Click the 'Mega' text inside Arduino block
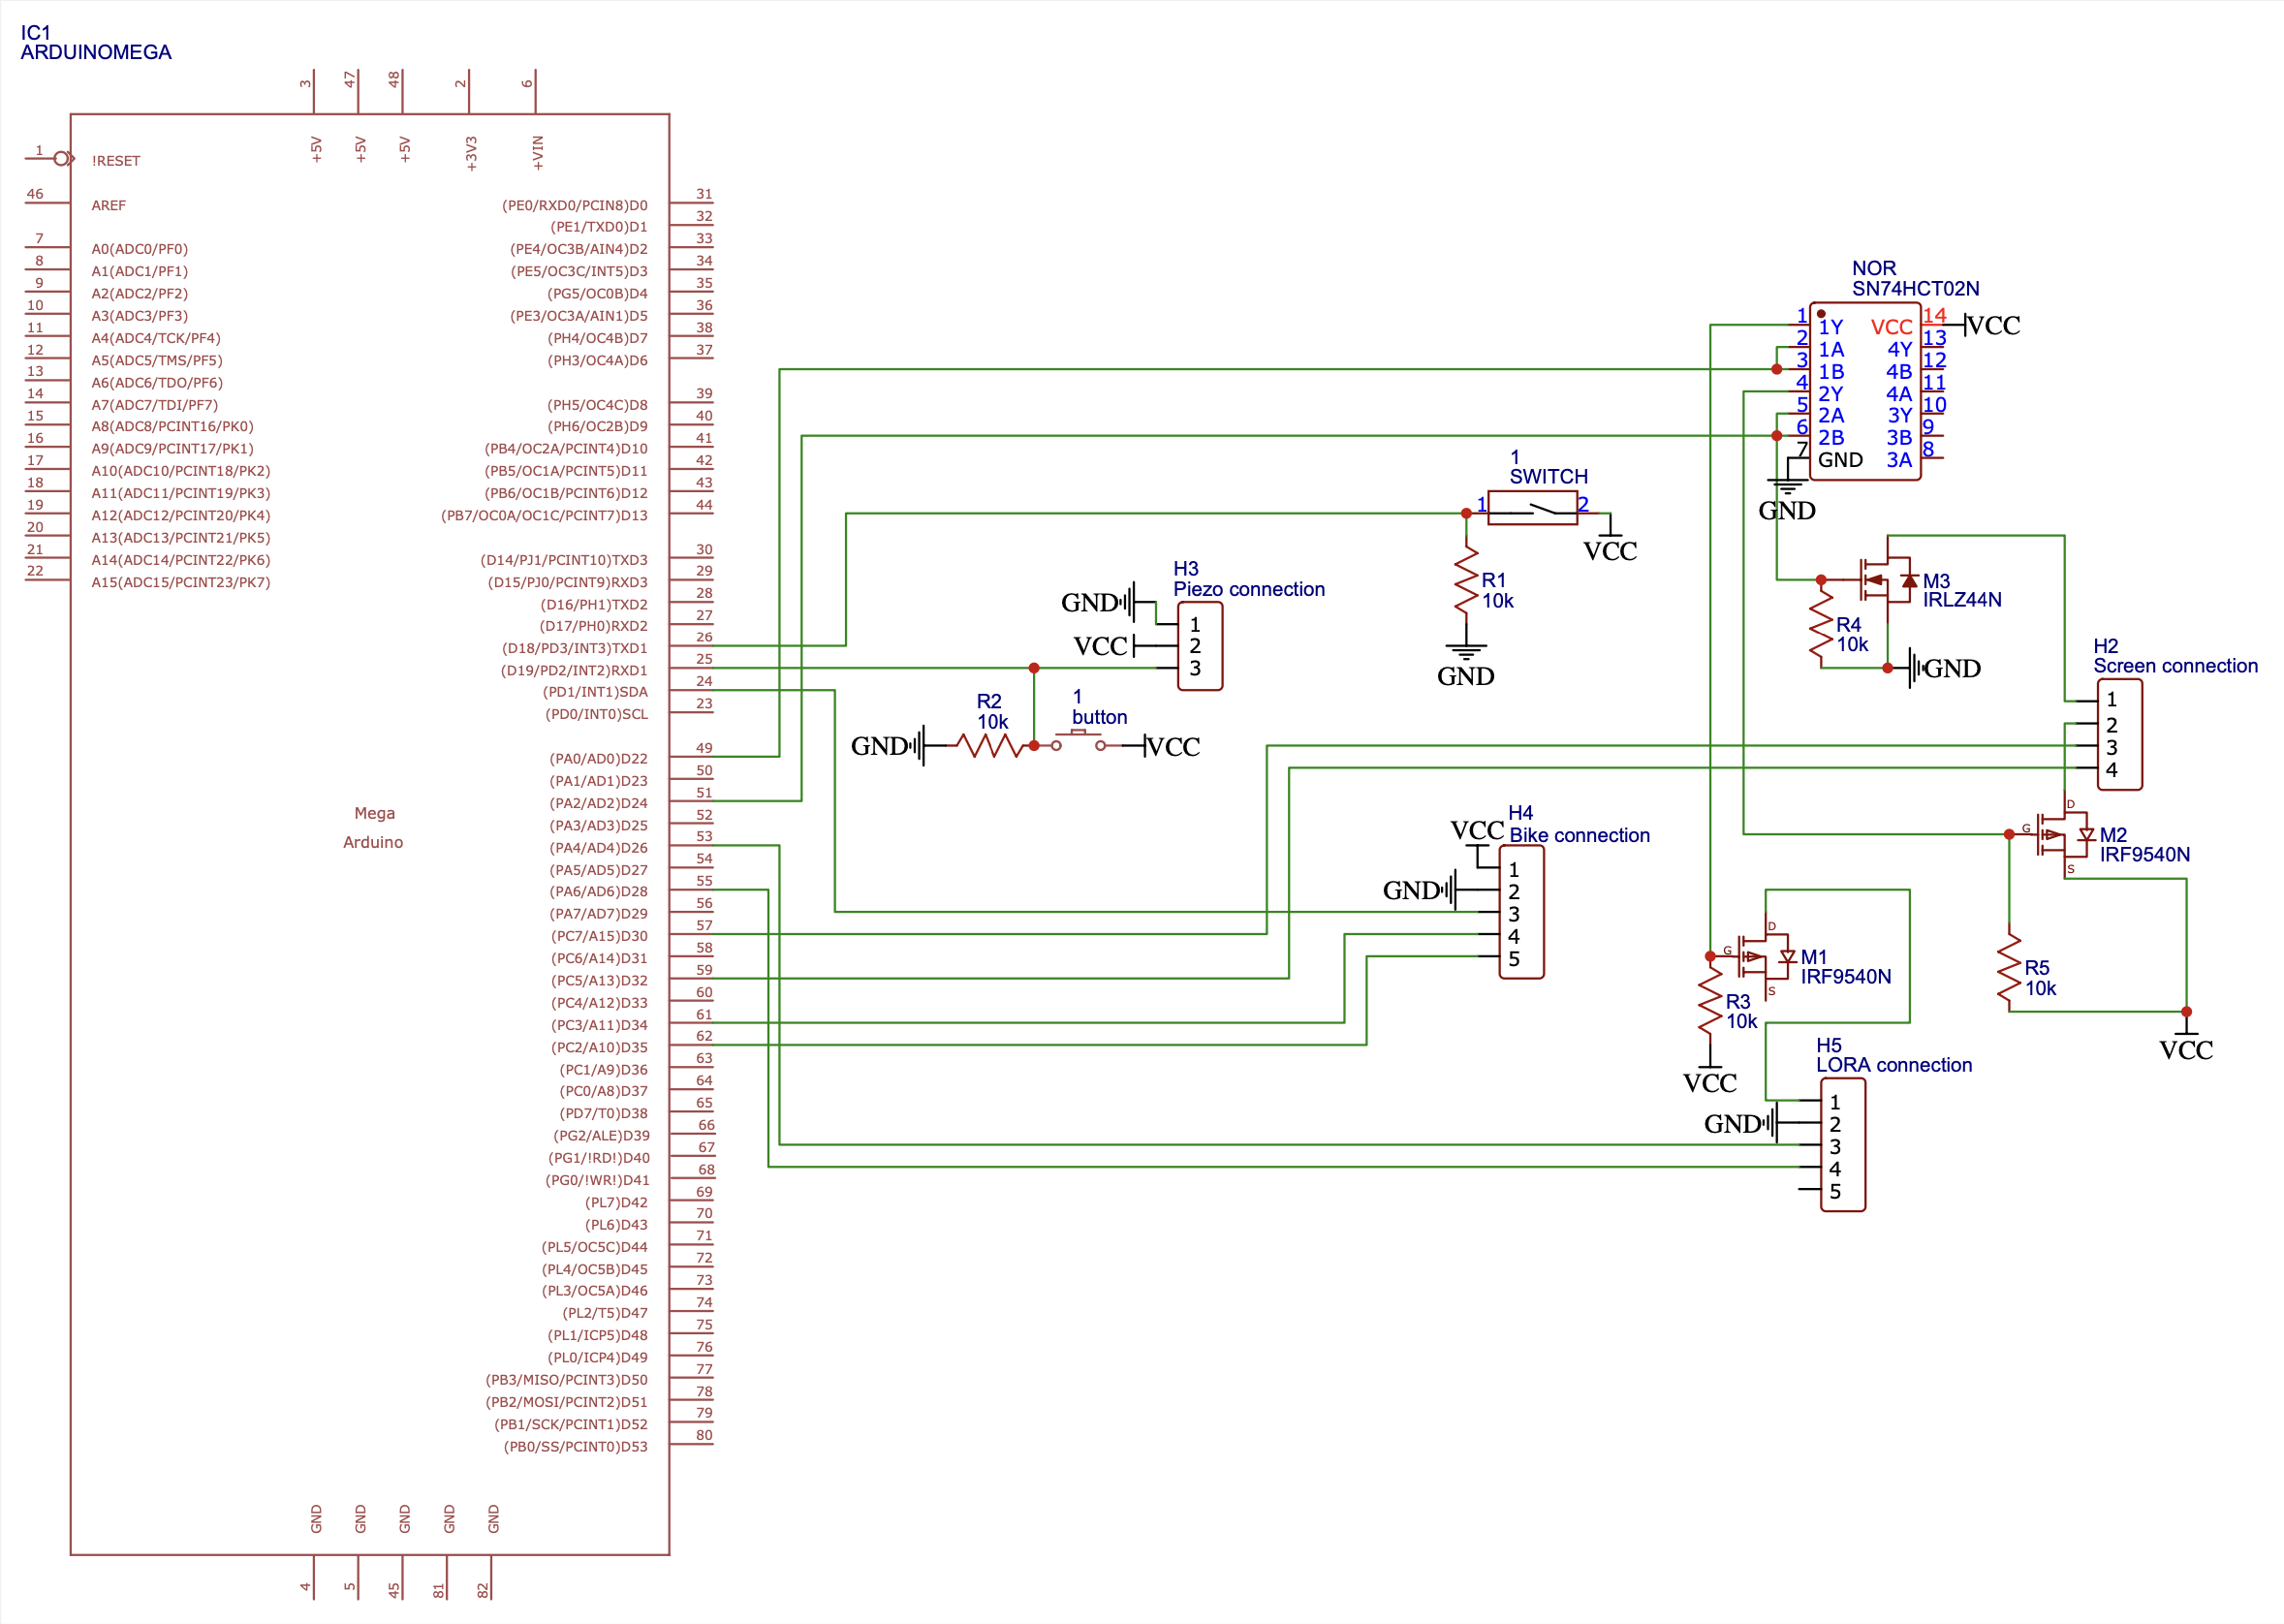Image resolution: width=2284 pixels, height=1624 pixels. [374, 813]
